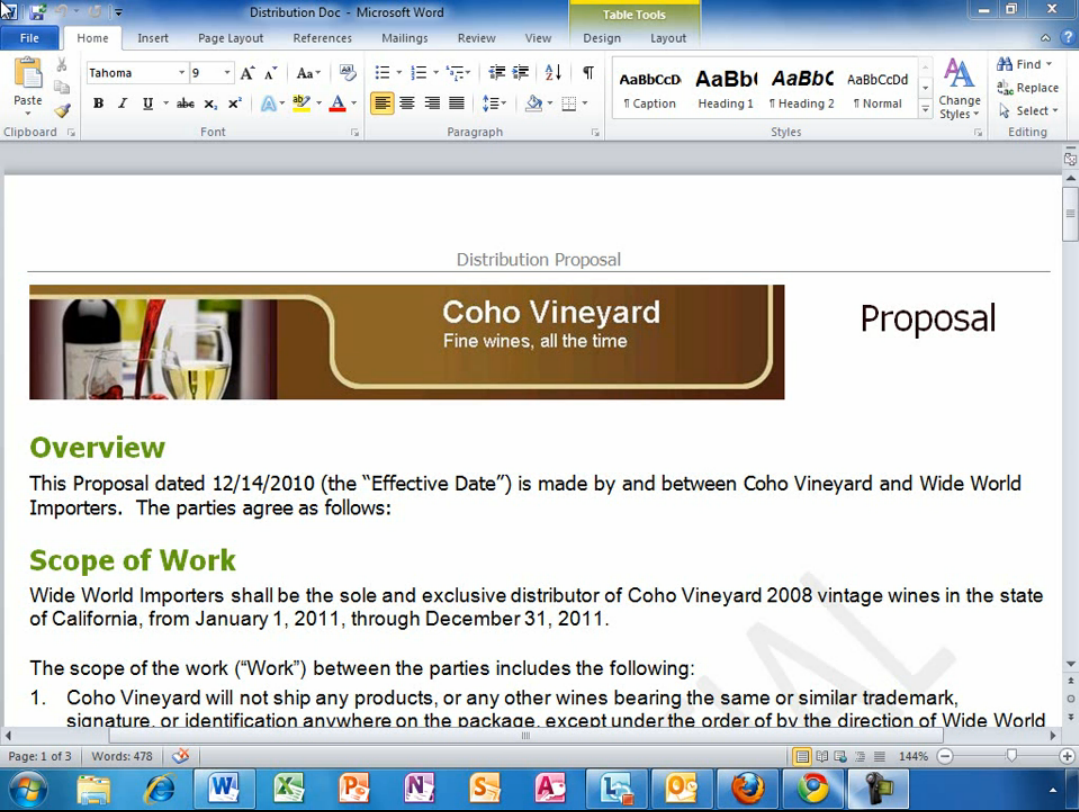1079x812 pixels.
Task: Open the Borders dropdown arrow
Action: point(585,104)
